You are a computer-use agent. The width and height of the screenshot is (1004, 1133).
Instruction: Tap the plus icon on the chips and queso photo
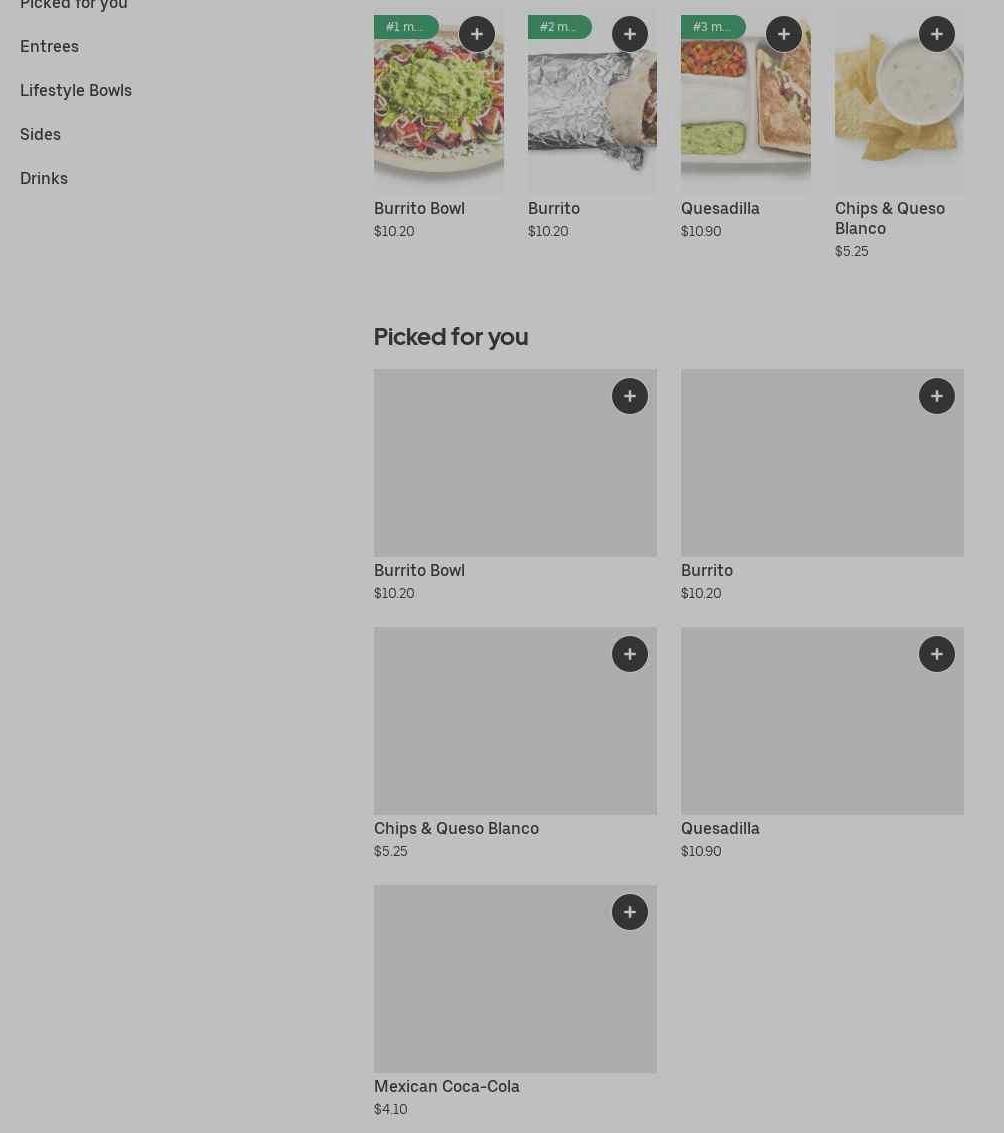pos(937,34)
